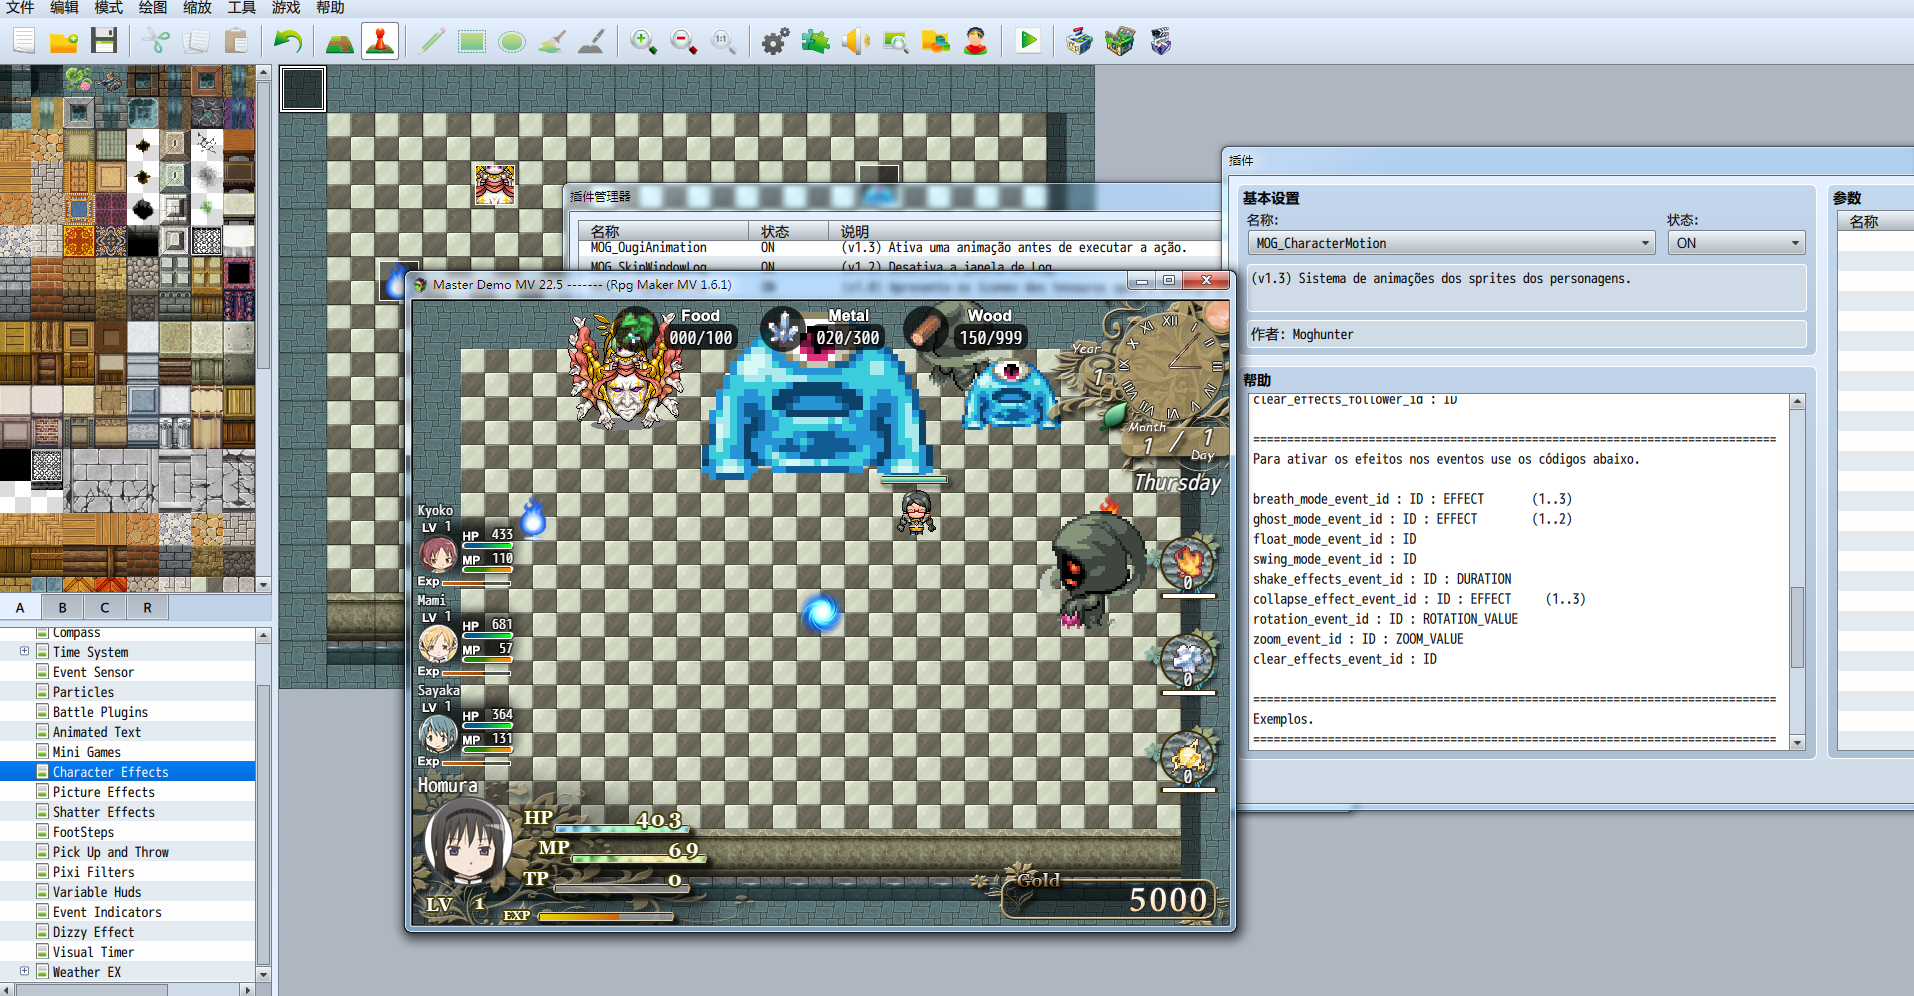Undo last action with green arrow icon
Screen dimensions: 1914x996
288,41
